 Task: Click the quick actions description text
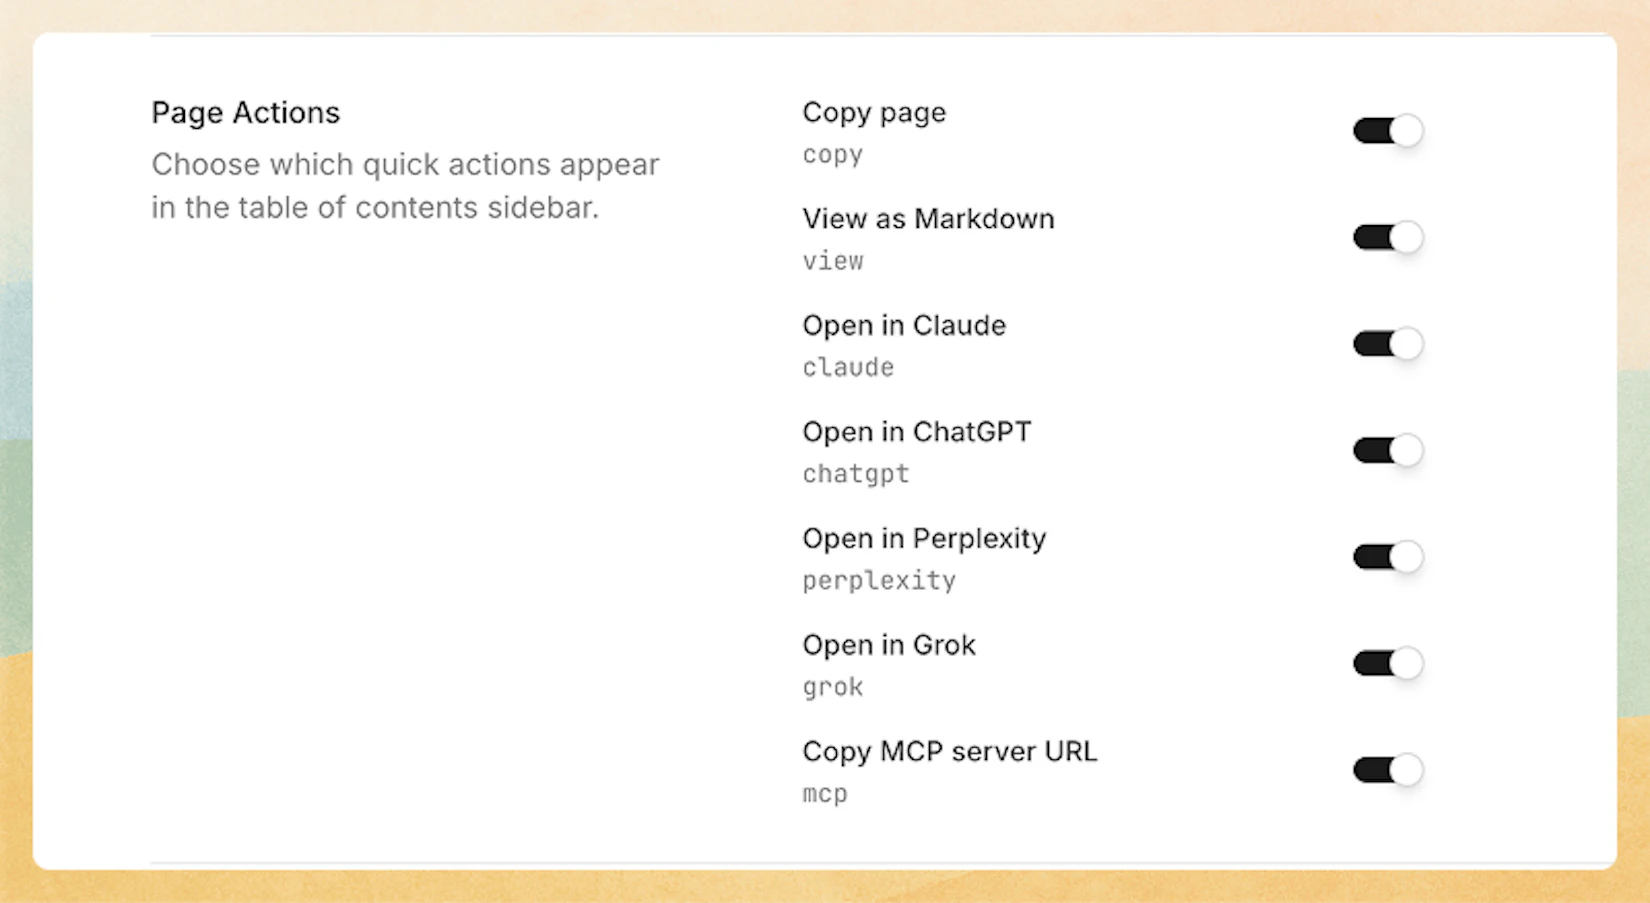[x=405, y=186]
